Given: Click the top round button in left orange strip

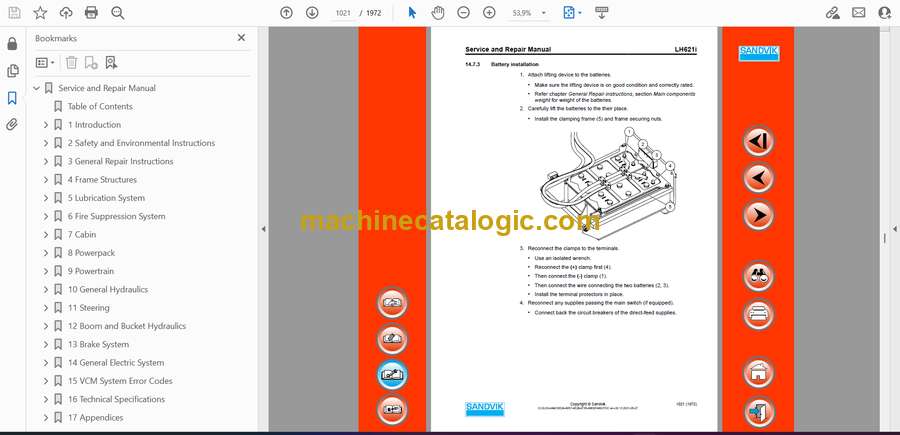Looking at the screenshot, I should click(x=392, y=303).
